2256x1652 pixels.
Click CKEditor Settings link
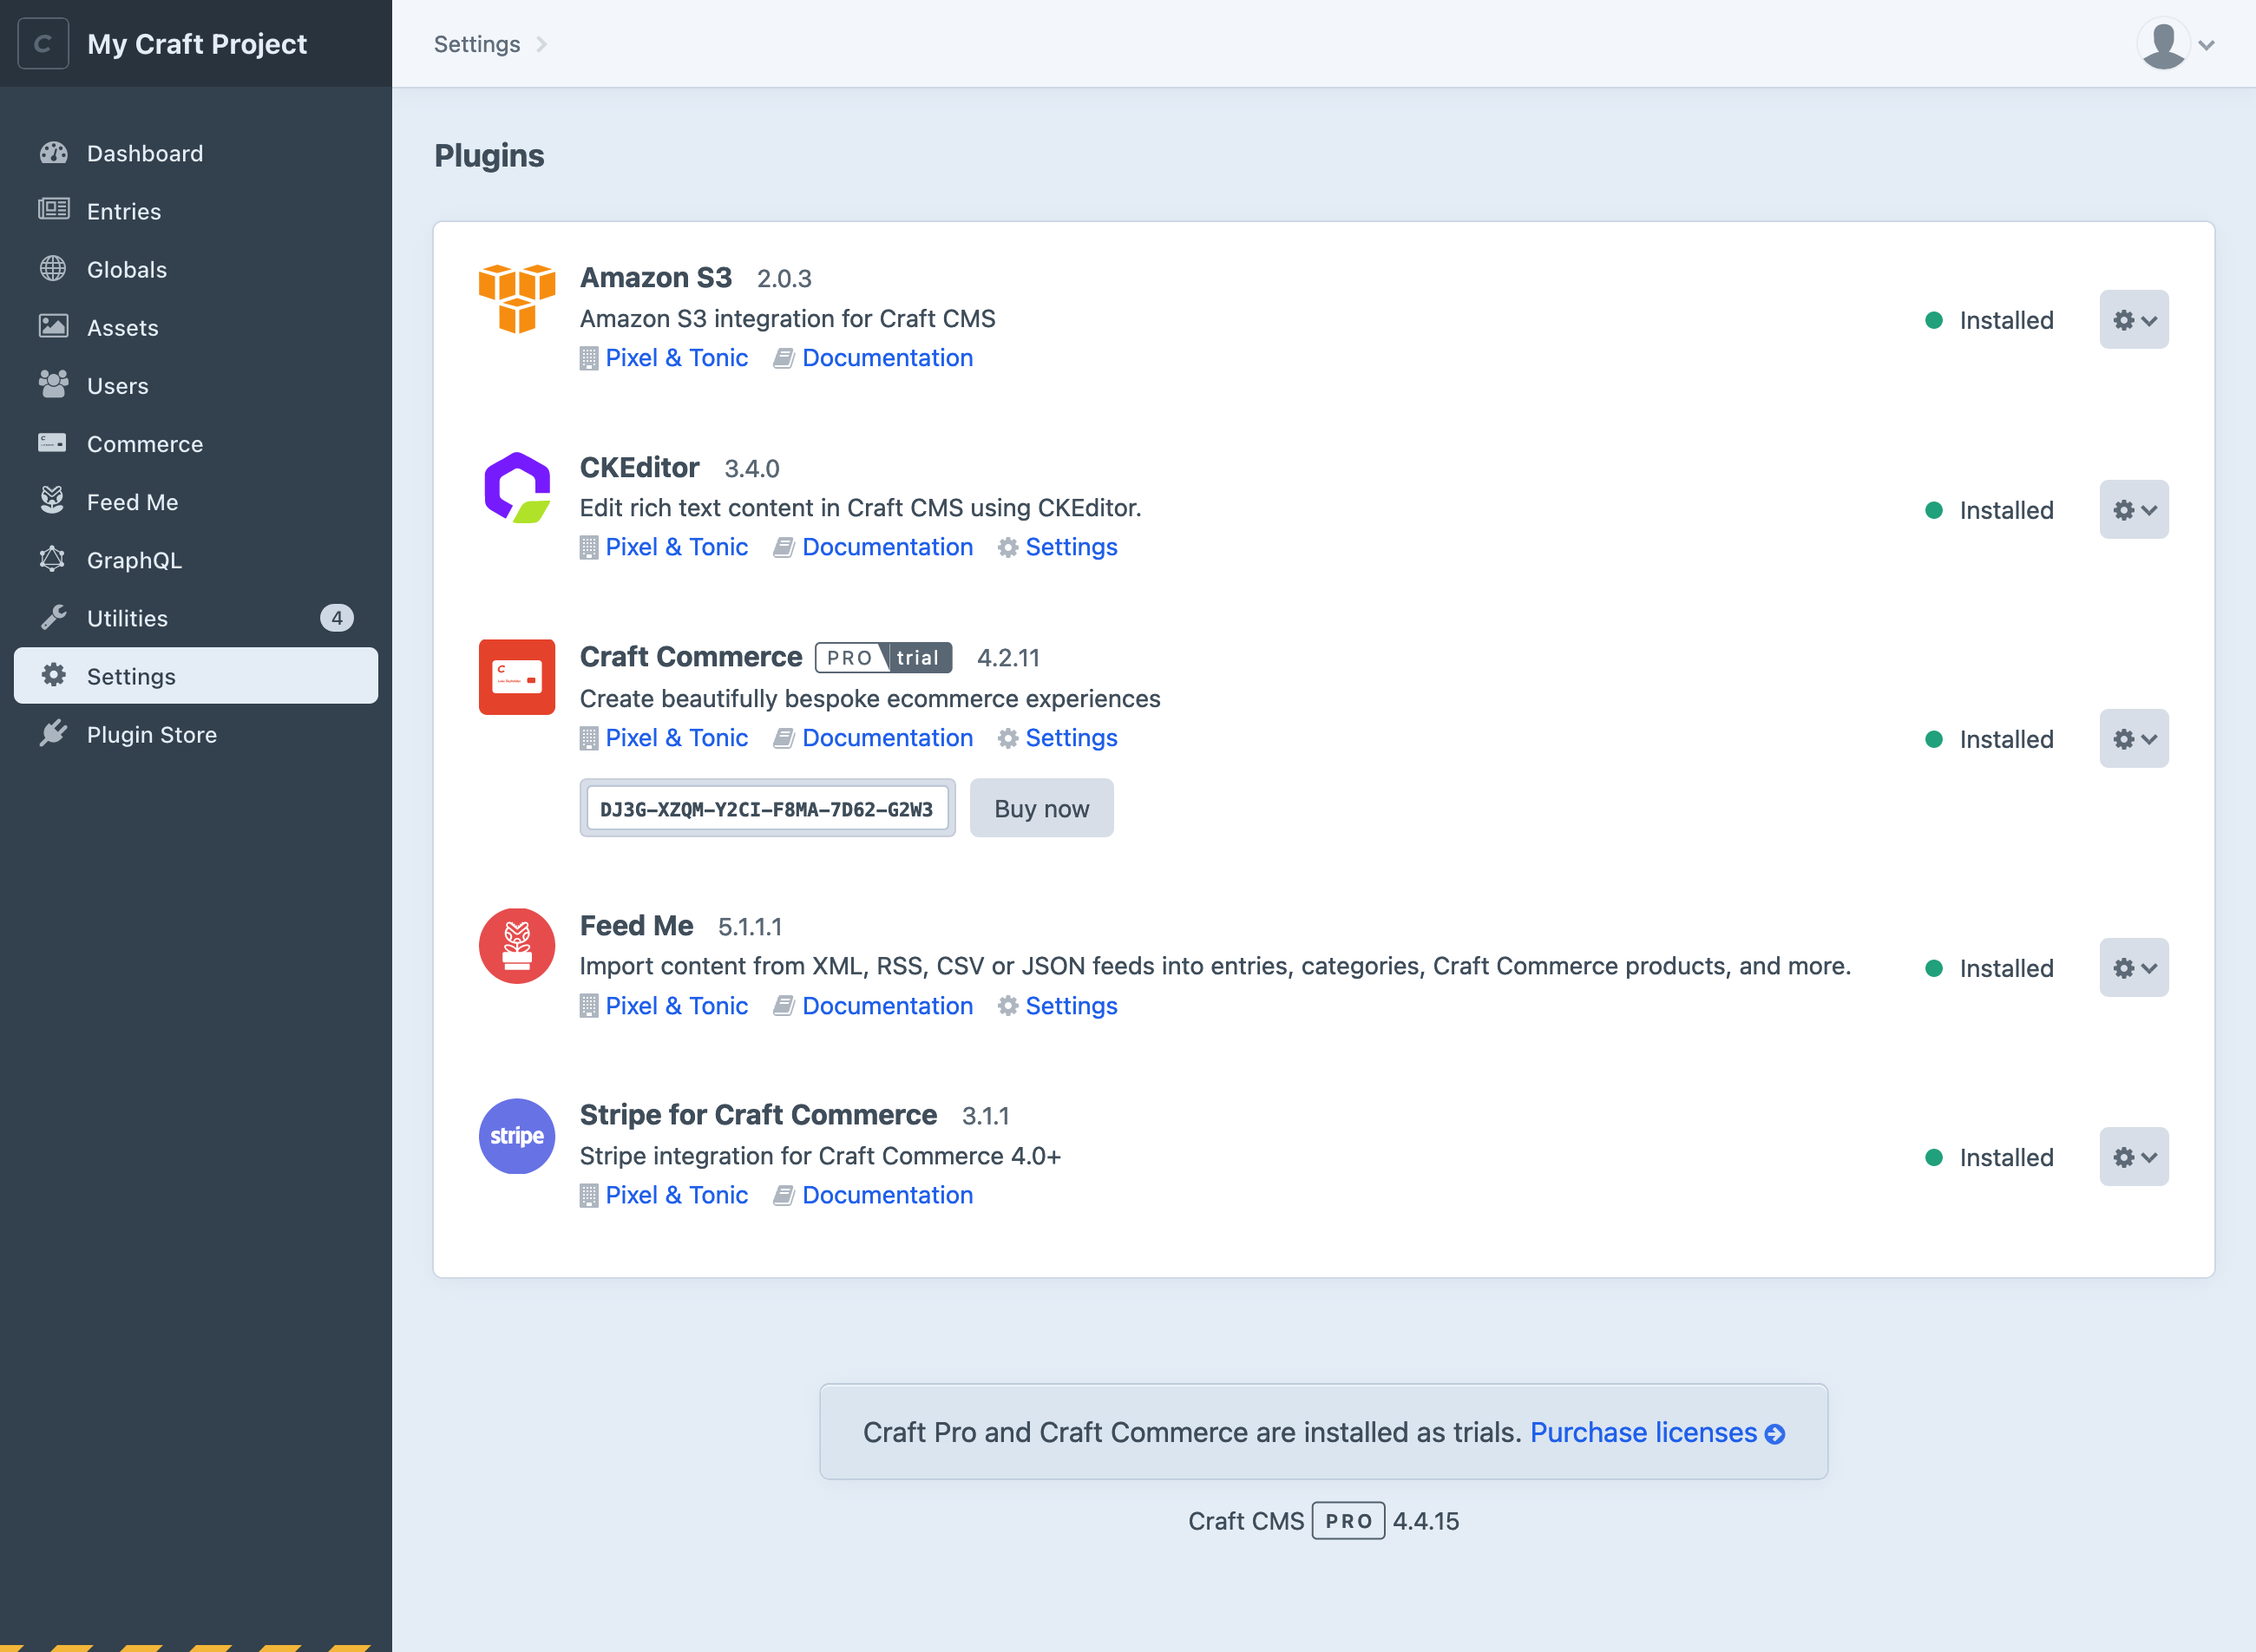pyautogui.click(x=1070, y=547)
